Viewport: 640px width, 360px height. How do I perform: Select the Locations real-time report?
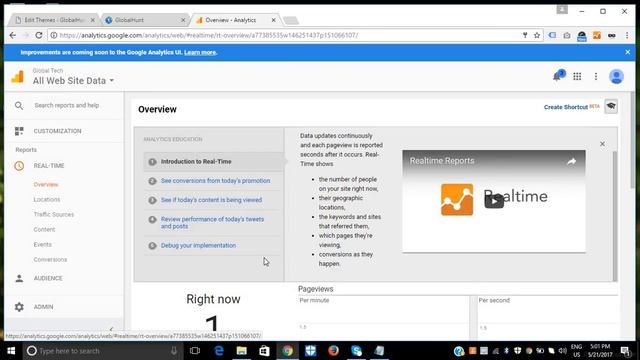tap(47, 200)
